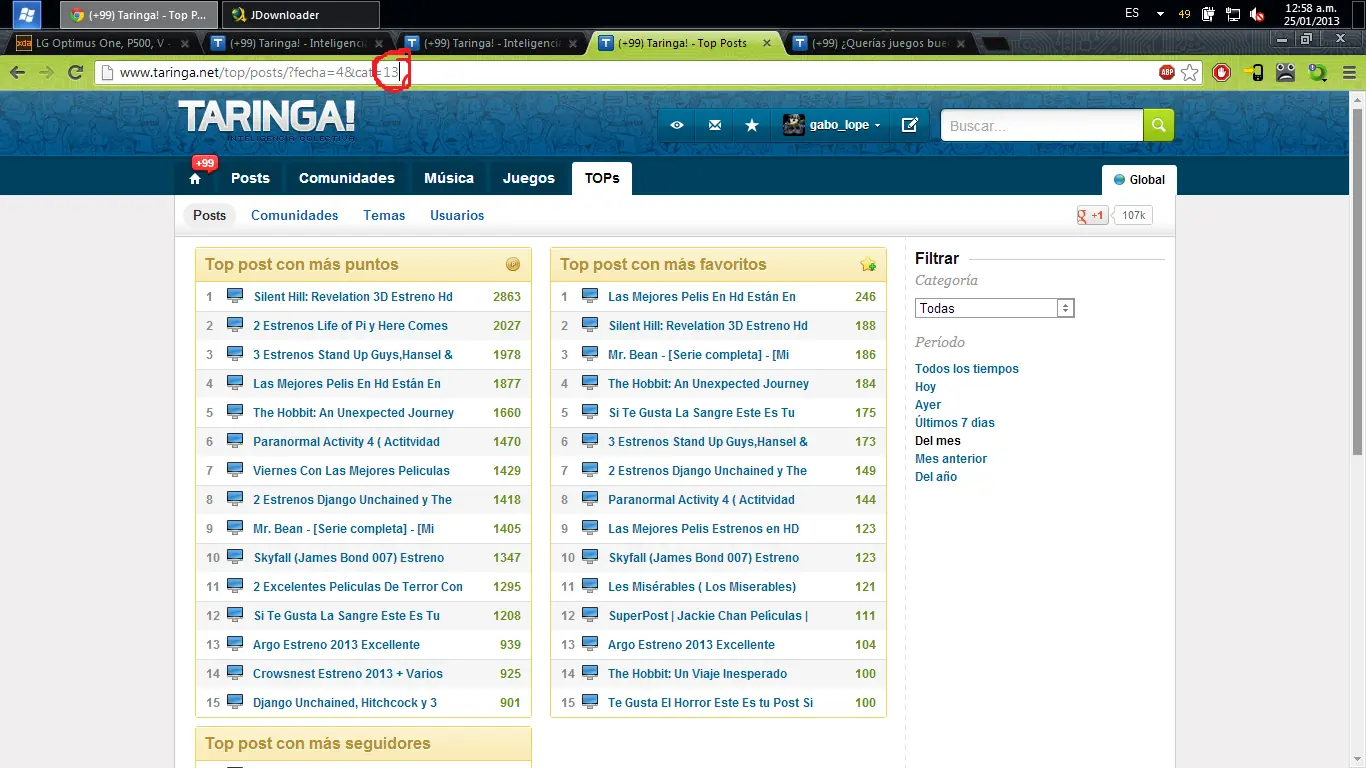Viewport: 1366px width, 768px height.
Task: Show hidden system tray icons
Action: click(x=1160, y=14)
